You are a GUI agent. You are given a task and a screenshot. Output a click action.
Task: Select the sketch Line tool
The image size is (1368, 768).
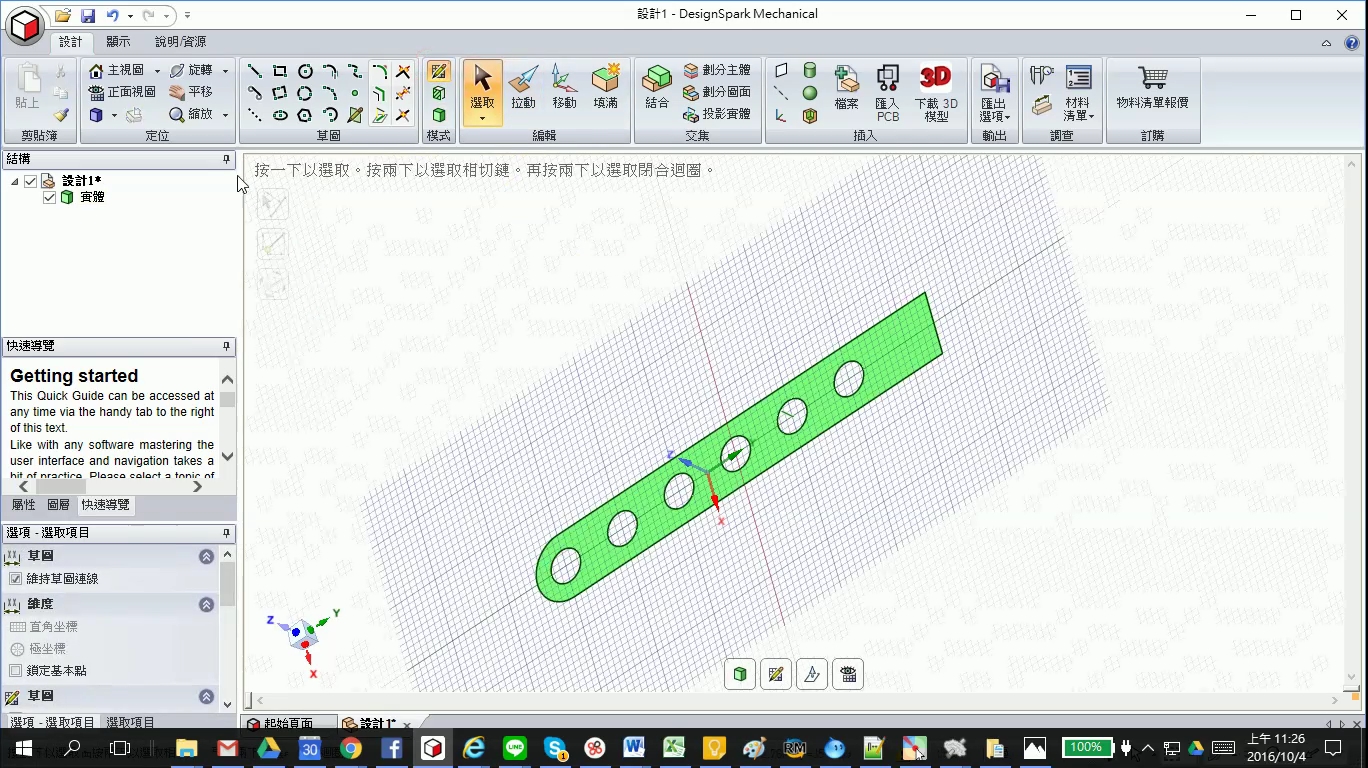[x=255, y=71]
